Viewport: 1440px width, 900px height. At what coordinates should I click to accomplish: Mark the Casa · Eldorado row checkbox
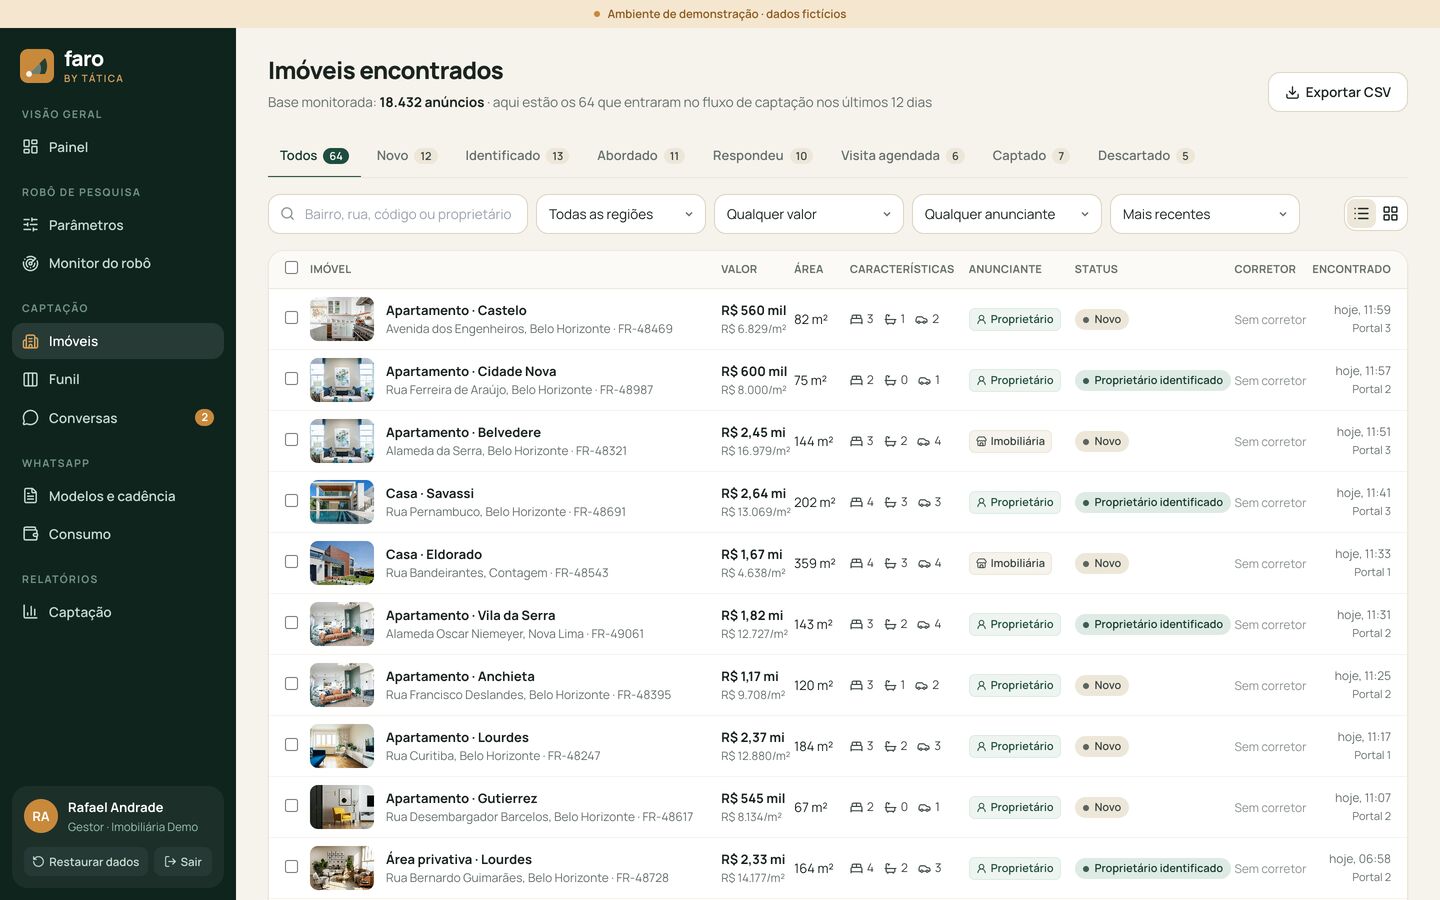click(291, 562)
